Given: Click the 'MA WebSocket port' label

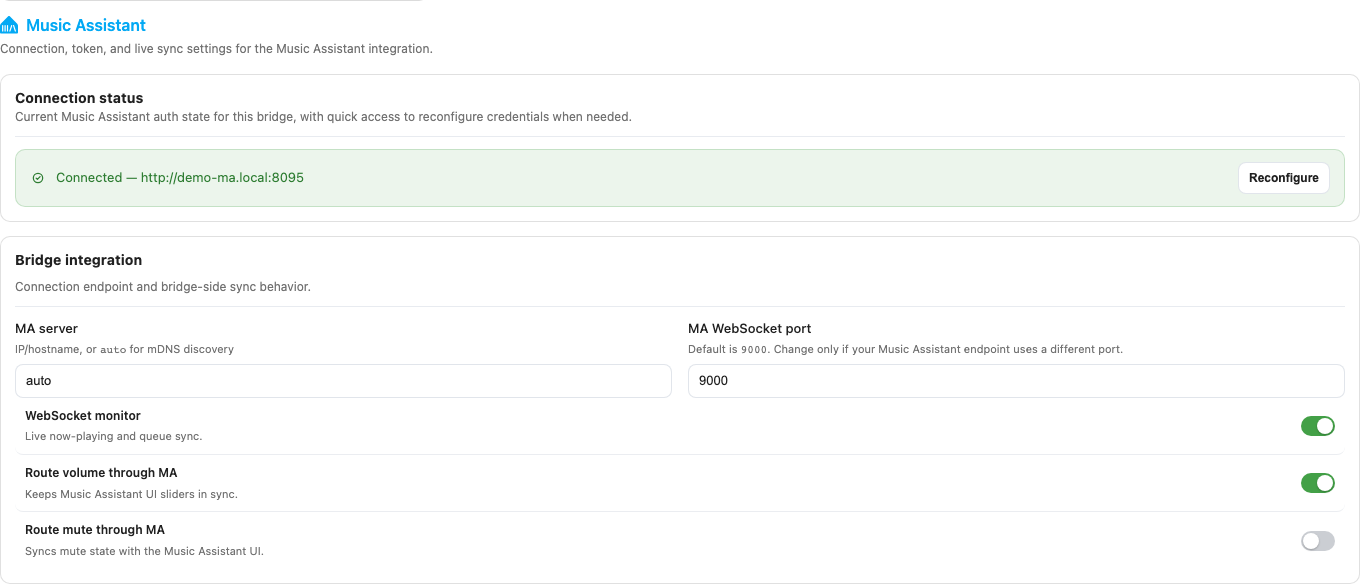Looking at the screenshot, I should coord(750,329).
